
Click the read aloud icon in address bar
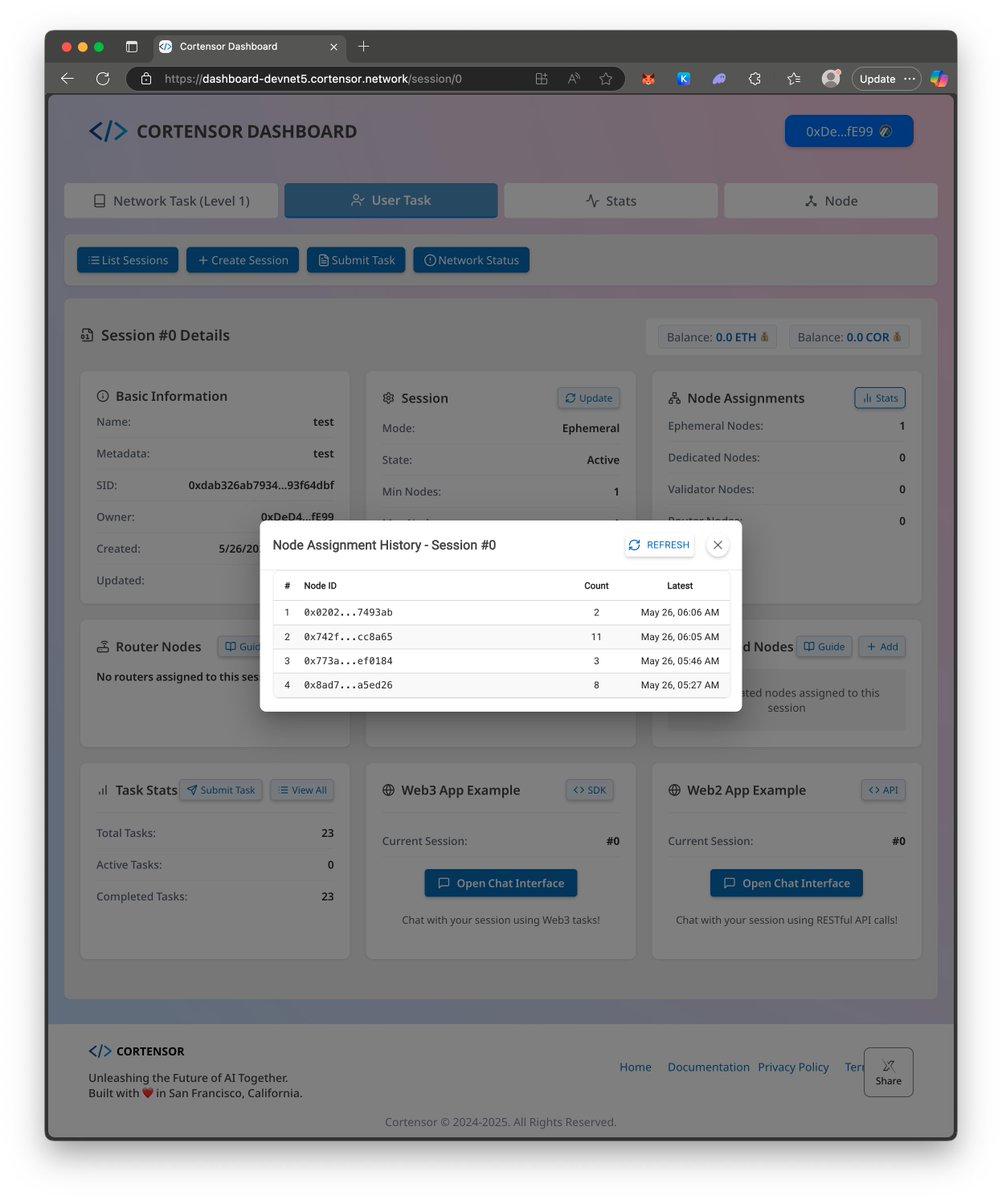click(574, 78)
